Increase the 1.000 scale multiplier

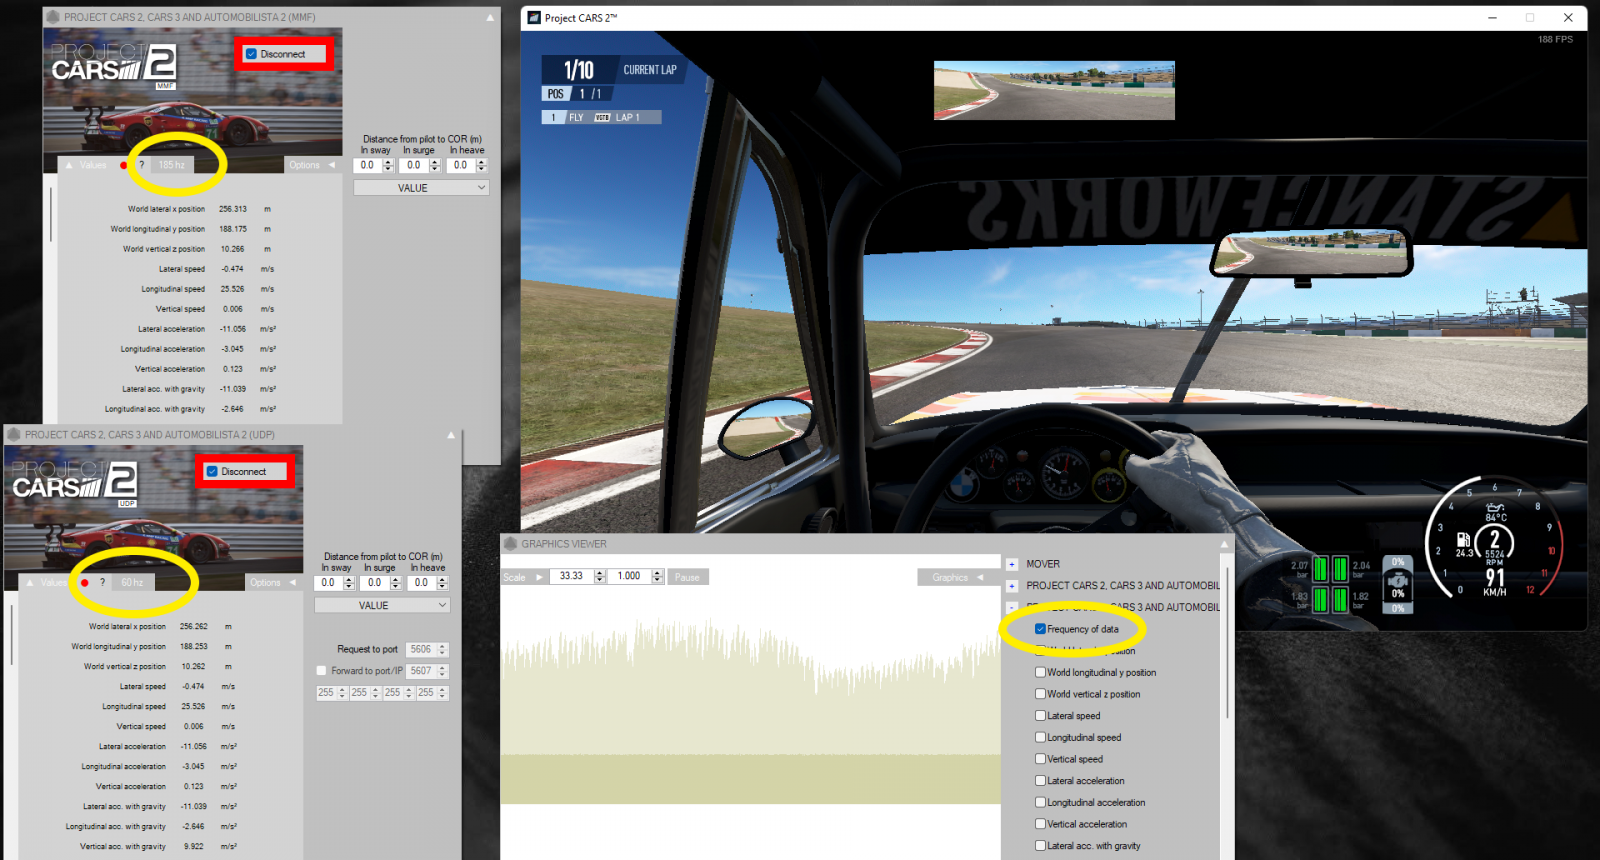click(657, 573)
